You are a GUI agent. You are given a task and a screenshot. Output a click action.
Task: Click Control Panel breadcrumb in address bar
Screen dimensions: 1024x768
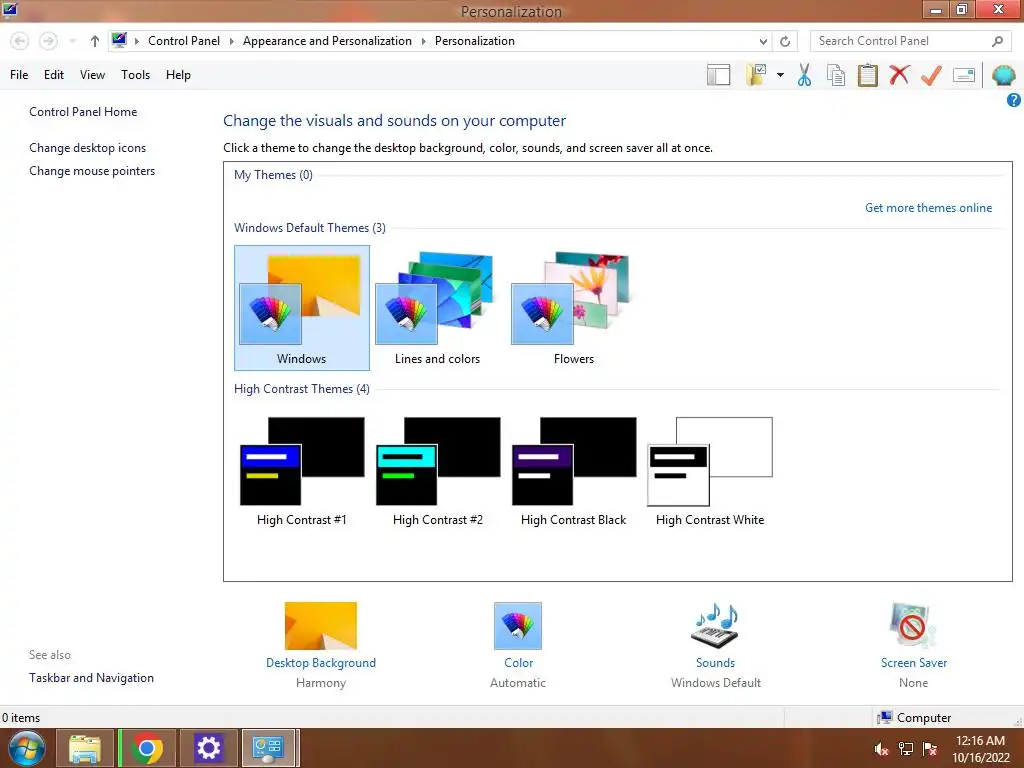[x=184, y=41]
